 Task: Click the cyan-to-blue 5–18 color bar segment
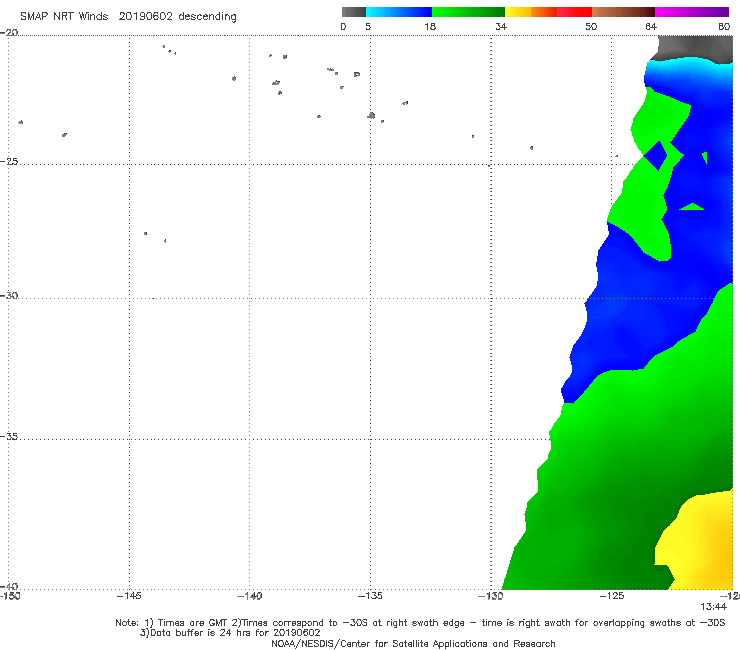[399, 12]
